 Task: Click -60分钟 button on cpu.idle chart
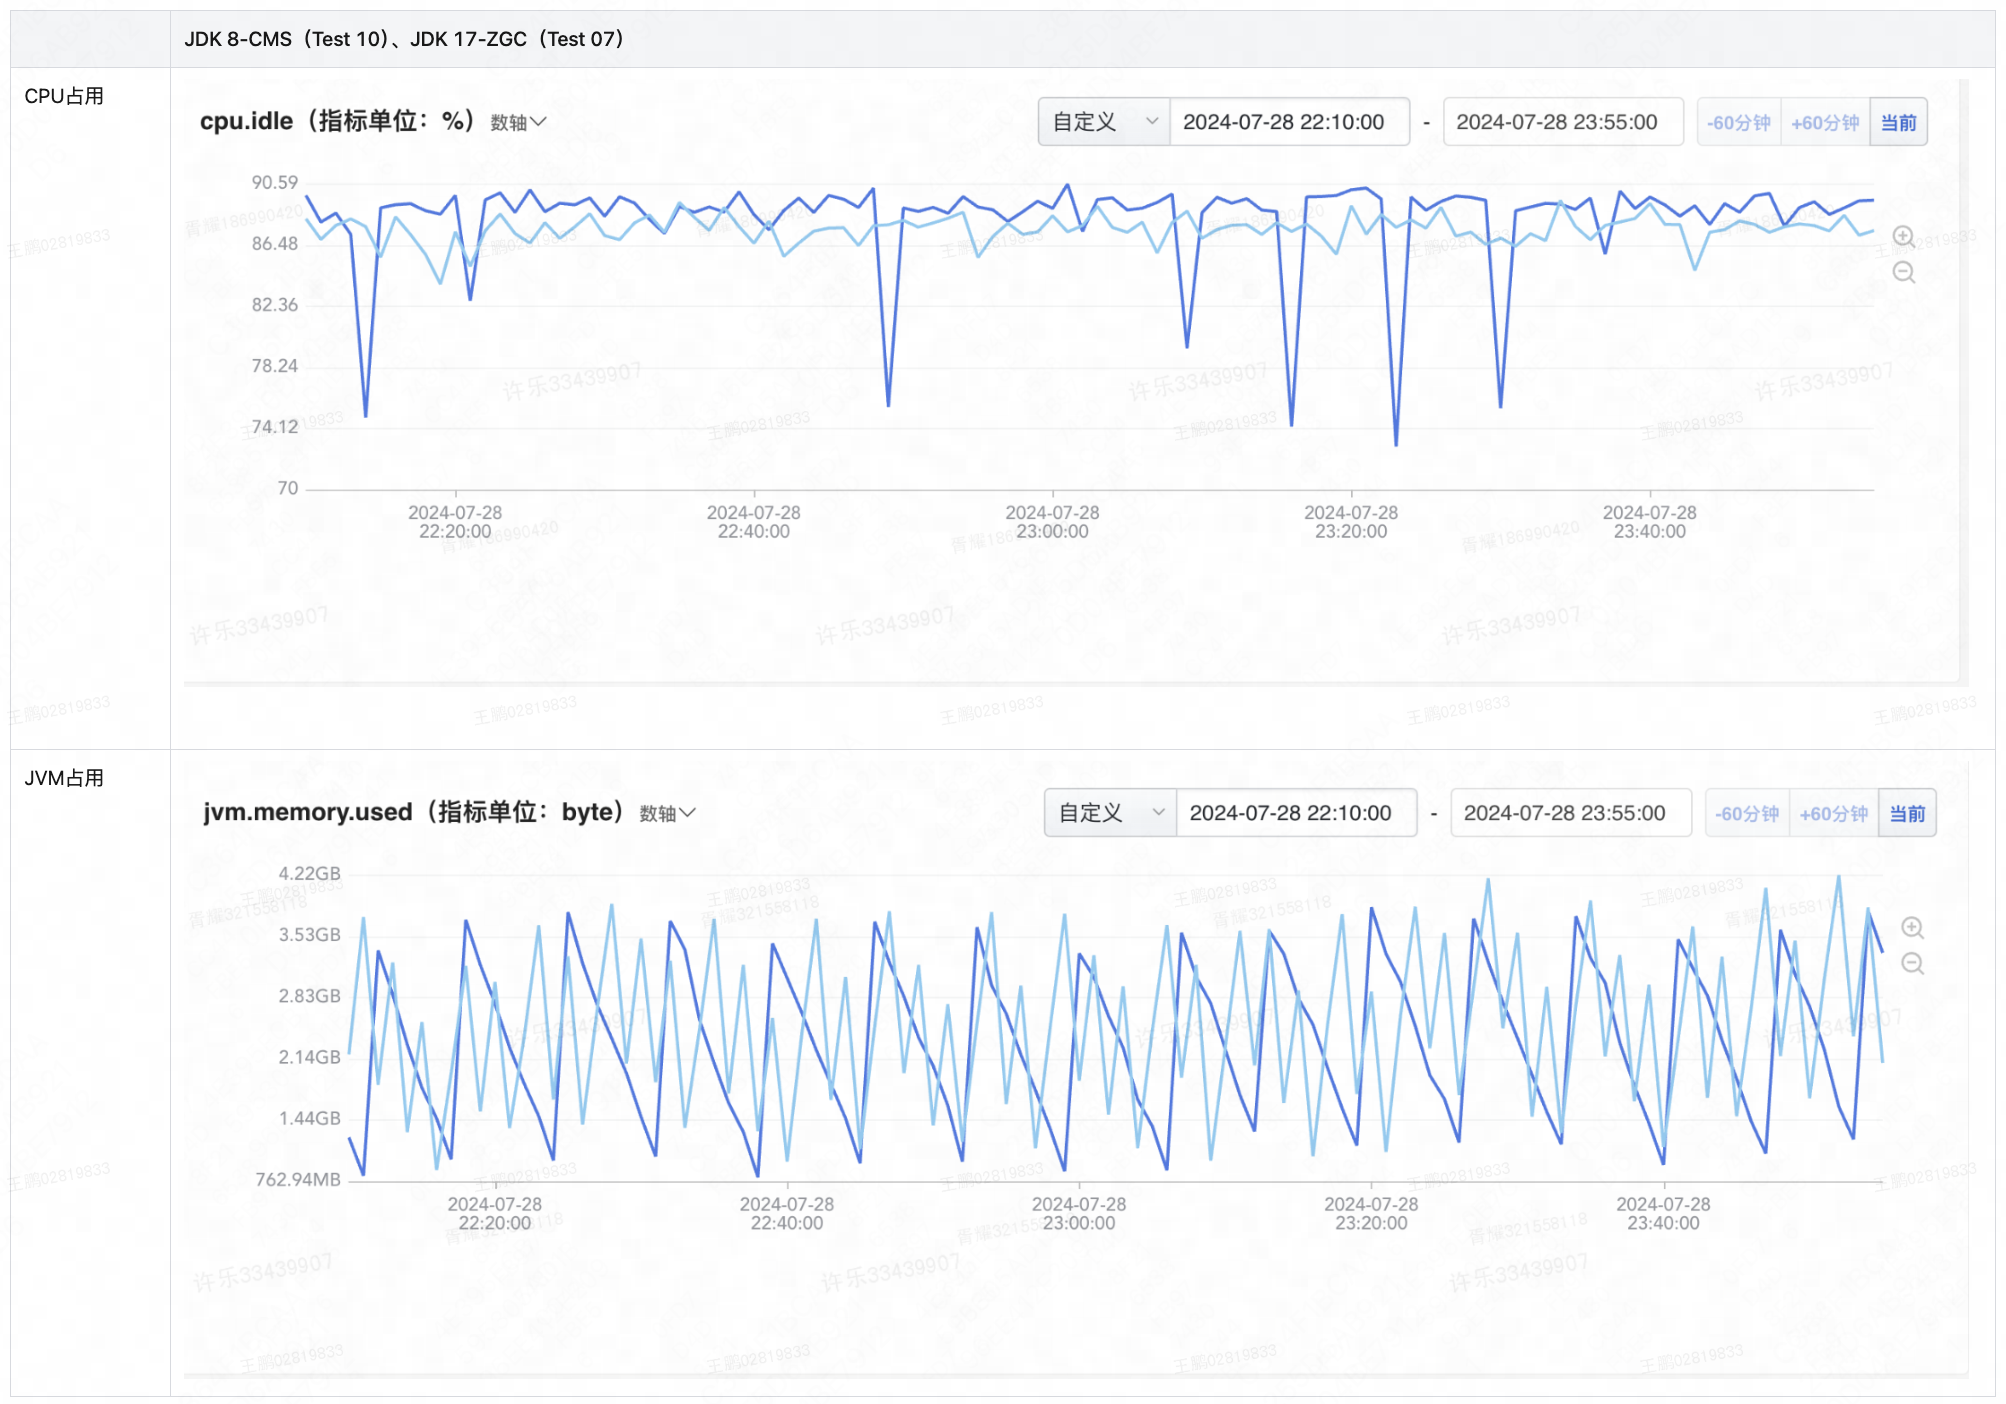pyautogui.click(x=1738, y=122)
